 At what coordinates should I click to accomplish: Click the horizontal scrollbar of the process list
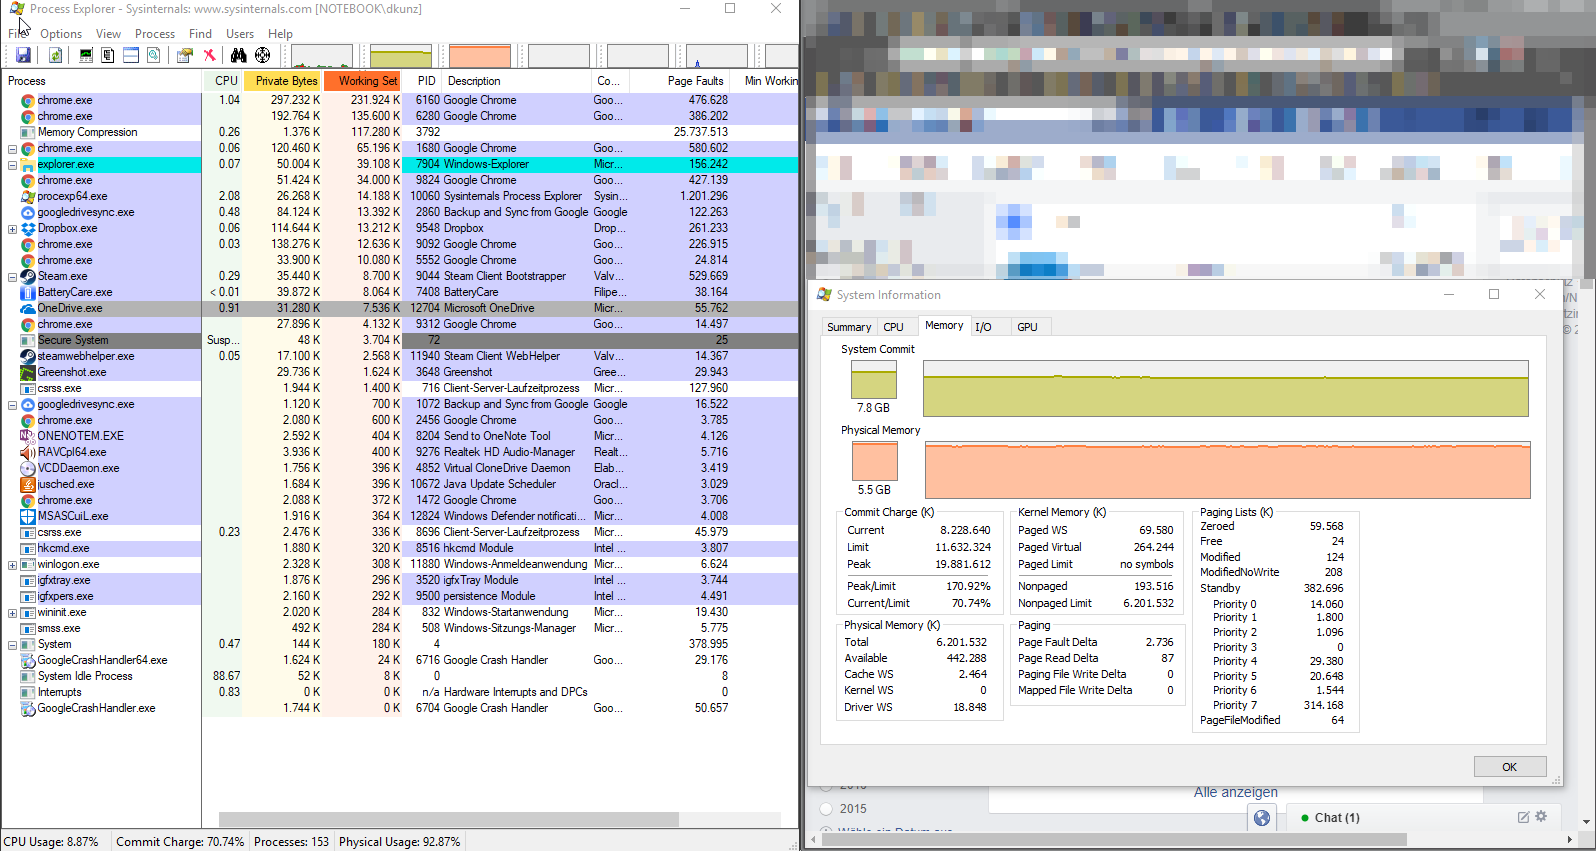pyautogui.click(x=449, y=819)
